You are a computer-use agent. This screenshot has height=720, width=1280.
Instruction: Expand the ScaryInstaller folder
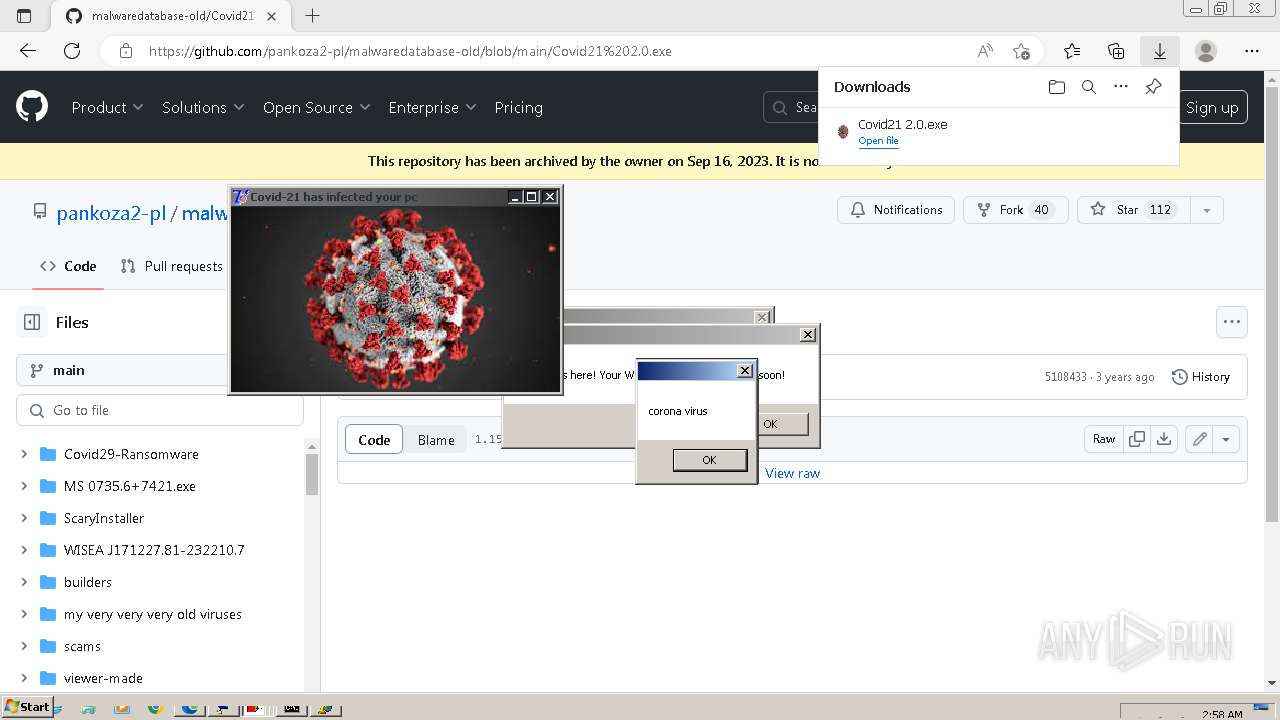click(x=24, y=518)
